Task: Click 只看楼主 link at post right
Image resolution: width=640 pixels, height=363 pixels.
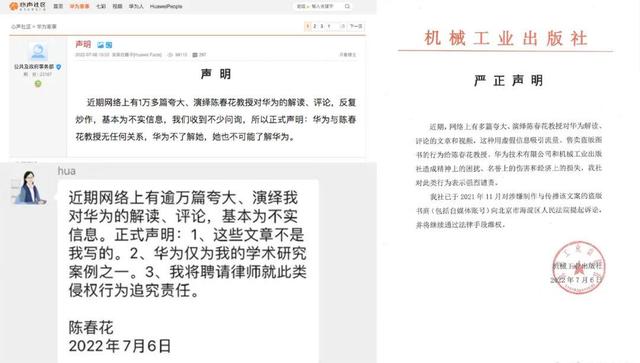Action: [x=347, y=55]
